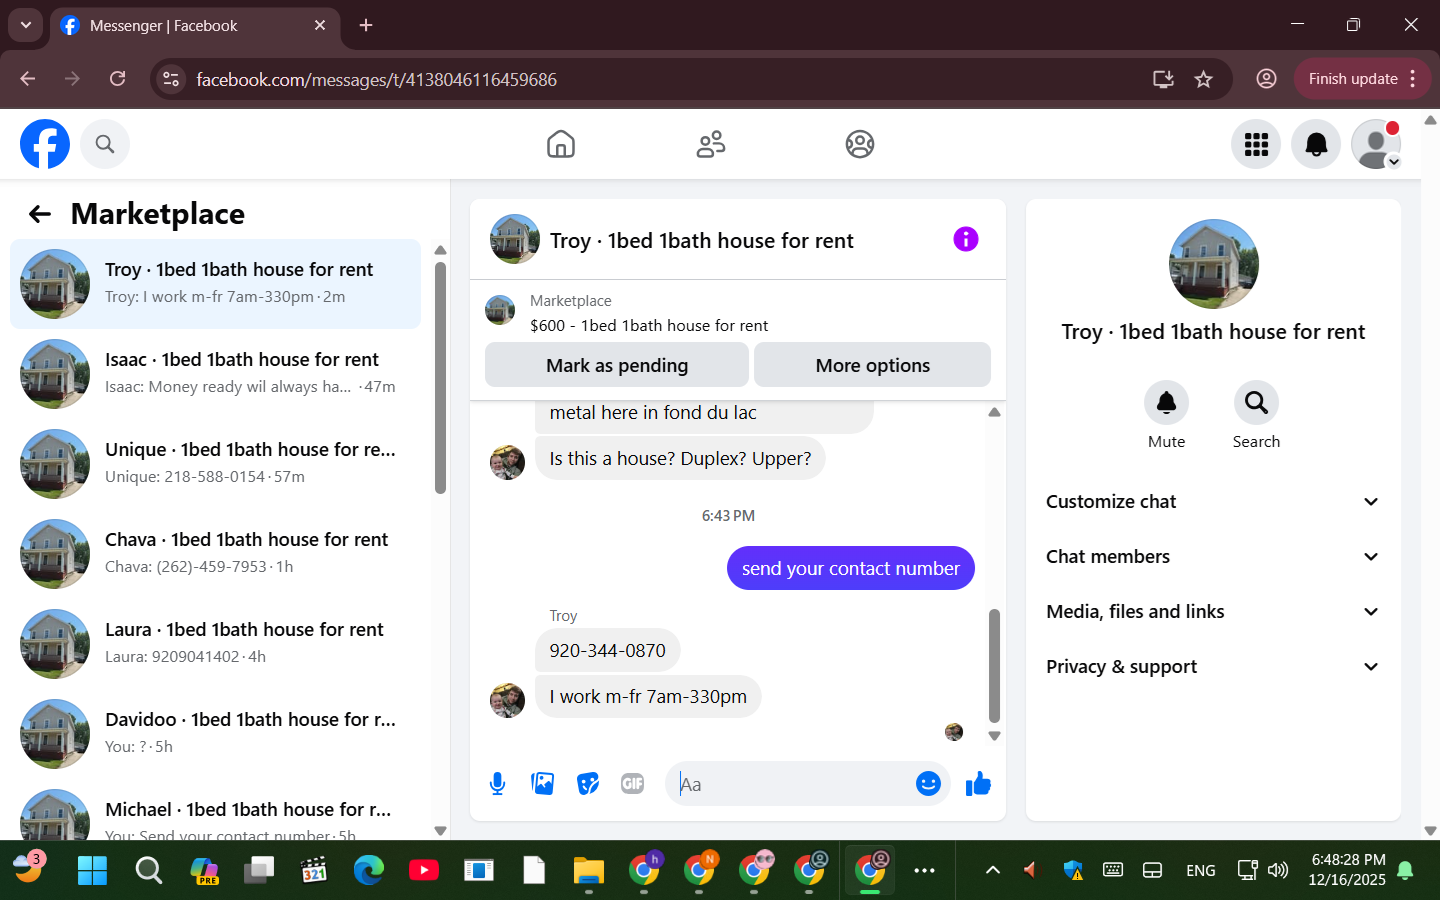Viewport: 1440px width, 900px height.
Task: Open the GIF picker
Action: pos(632,784)
